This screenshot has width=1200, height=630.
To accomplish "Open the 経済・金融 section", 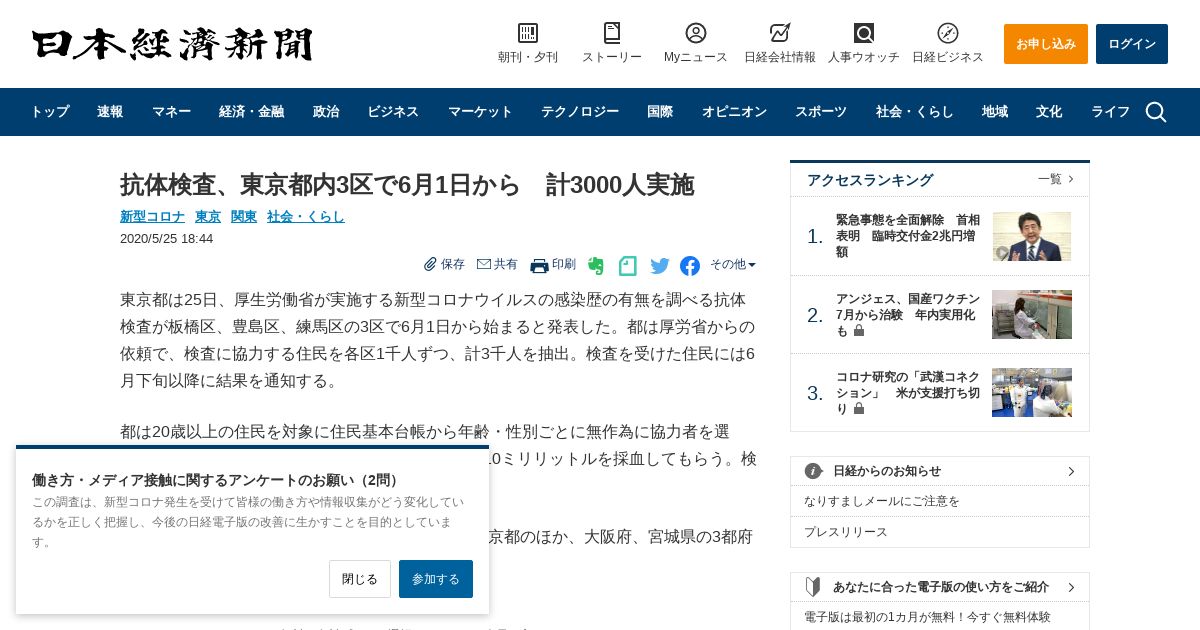I will tap(251, 112).
